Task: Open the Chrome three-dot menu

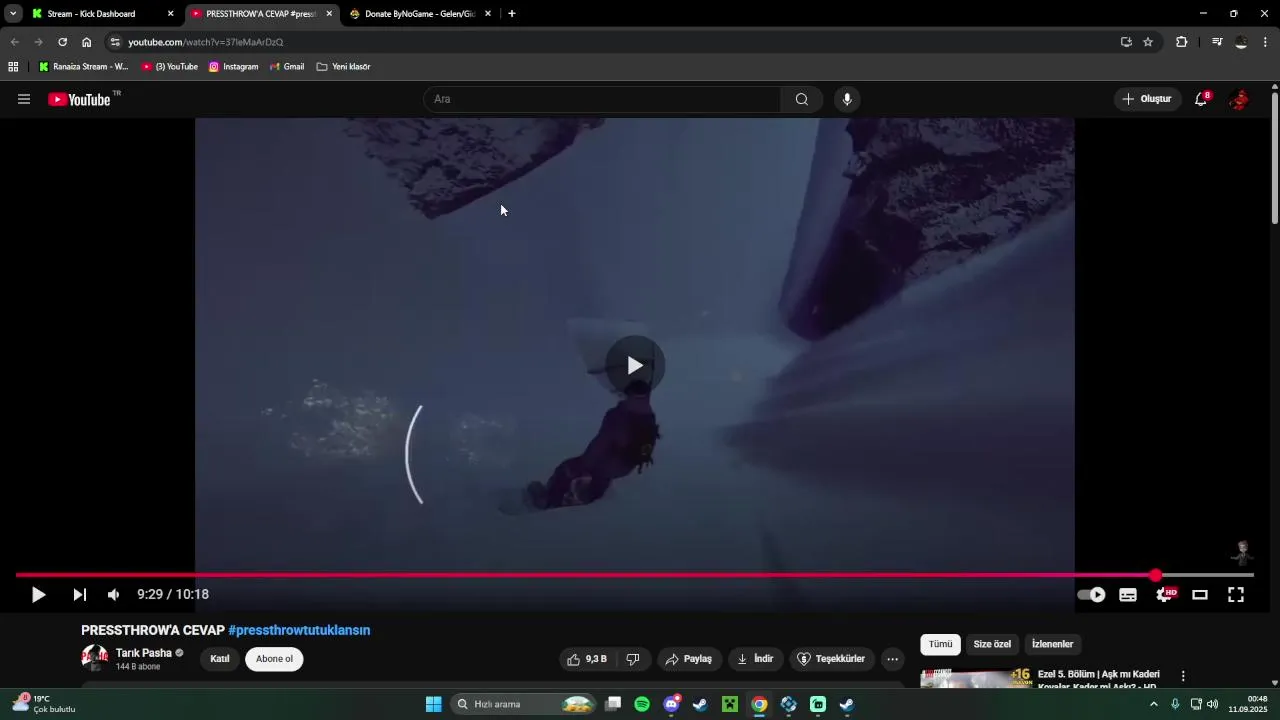Action: coord(1265,42)
